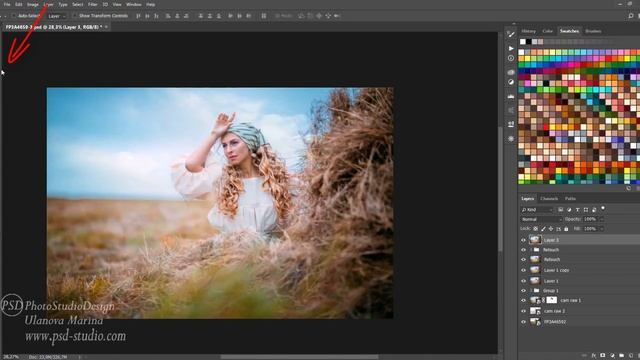
Task: Create a new group folder icon
Action: 621,356
